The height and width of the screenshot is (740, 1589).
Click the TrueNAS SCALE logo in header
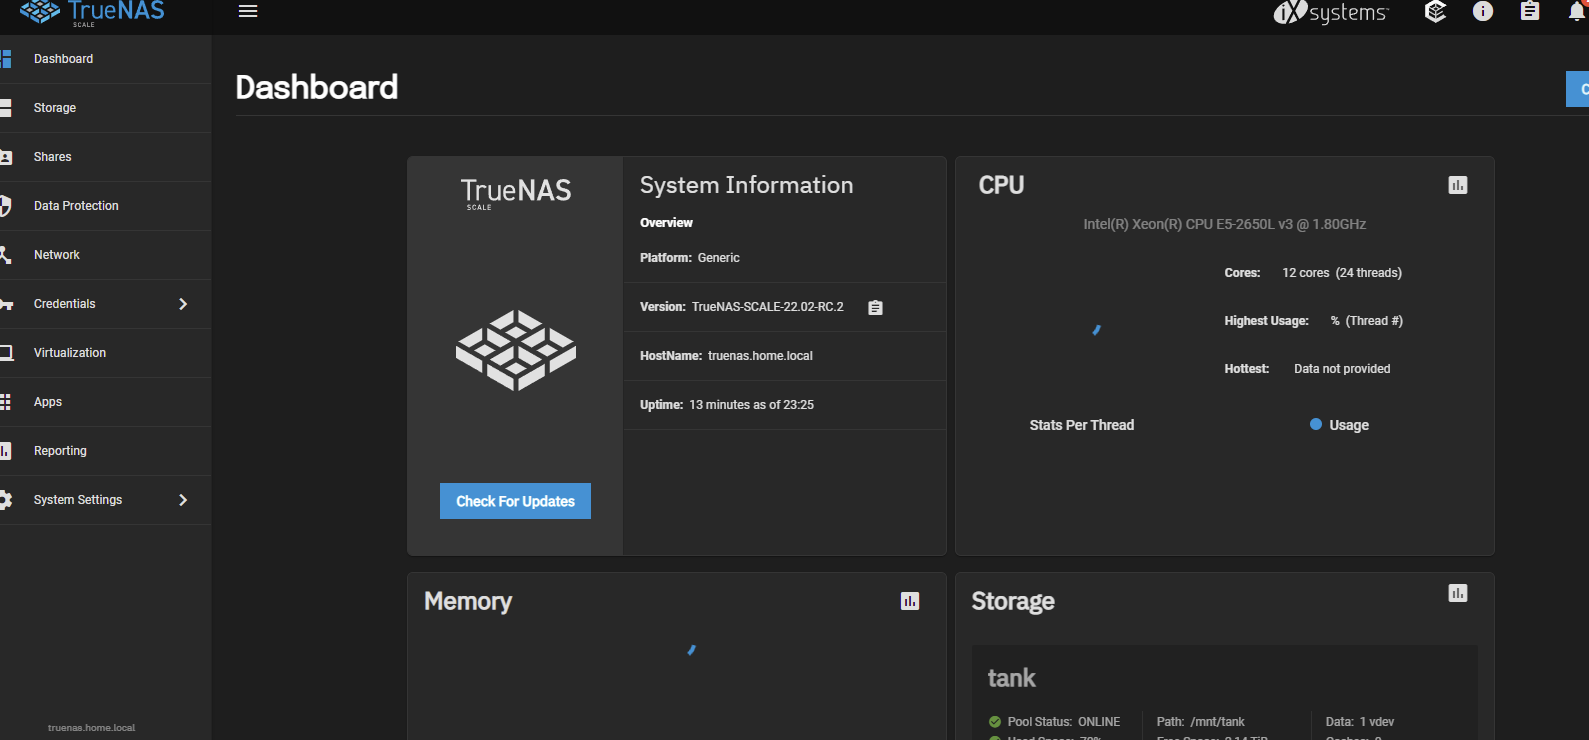pos(92,12)
